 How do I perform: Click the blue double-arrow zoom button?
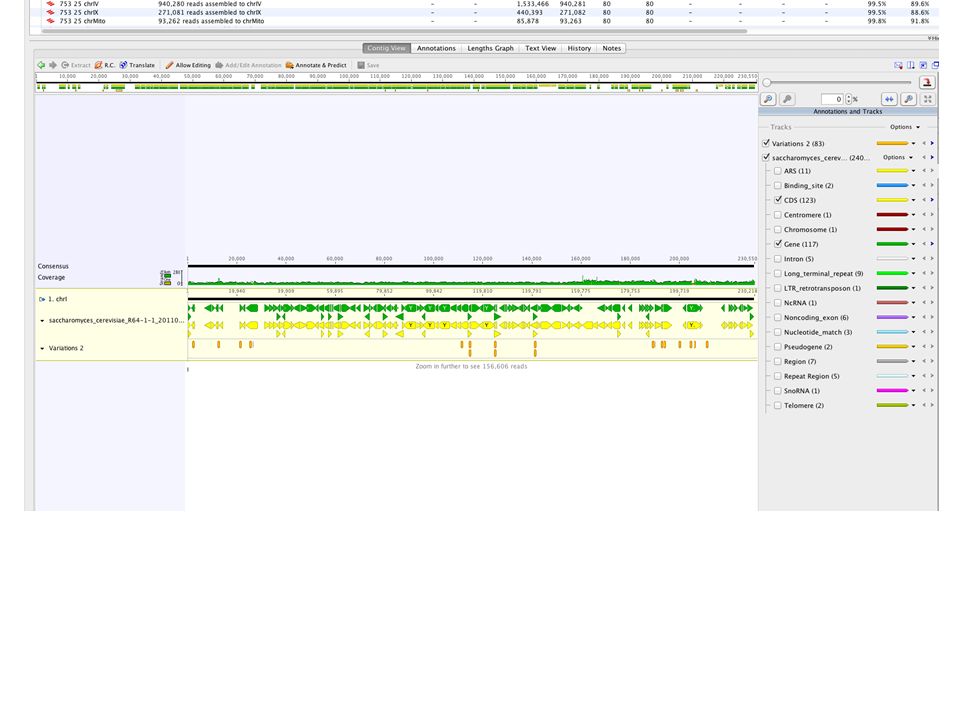click(x=889, y=99)
